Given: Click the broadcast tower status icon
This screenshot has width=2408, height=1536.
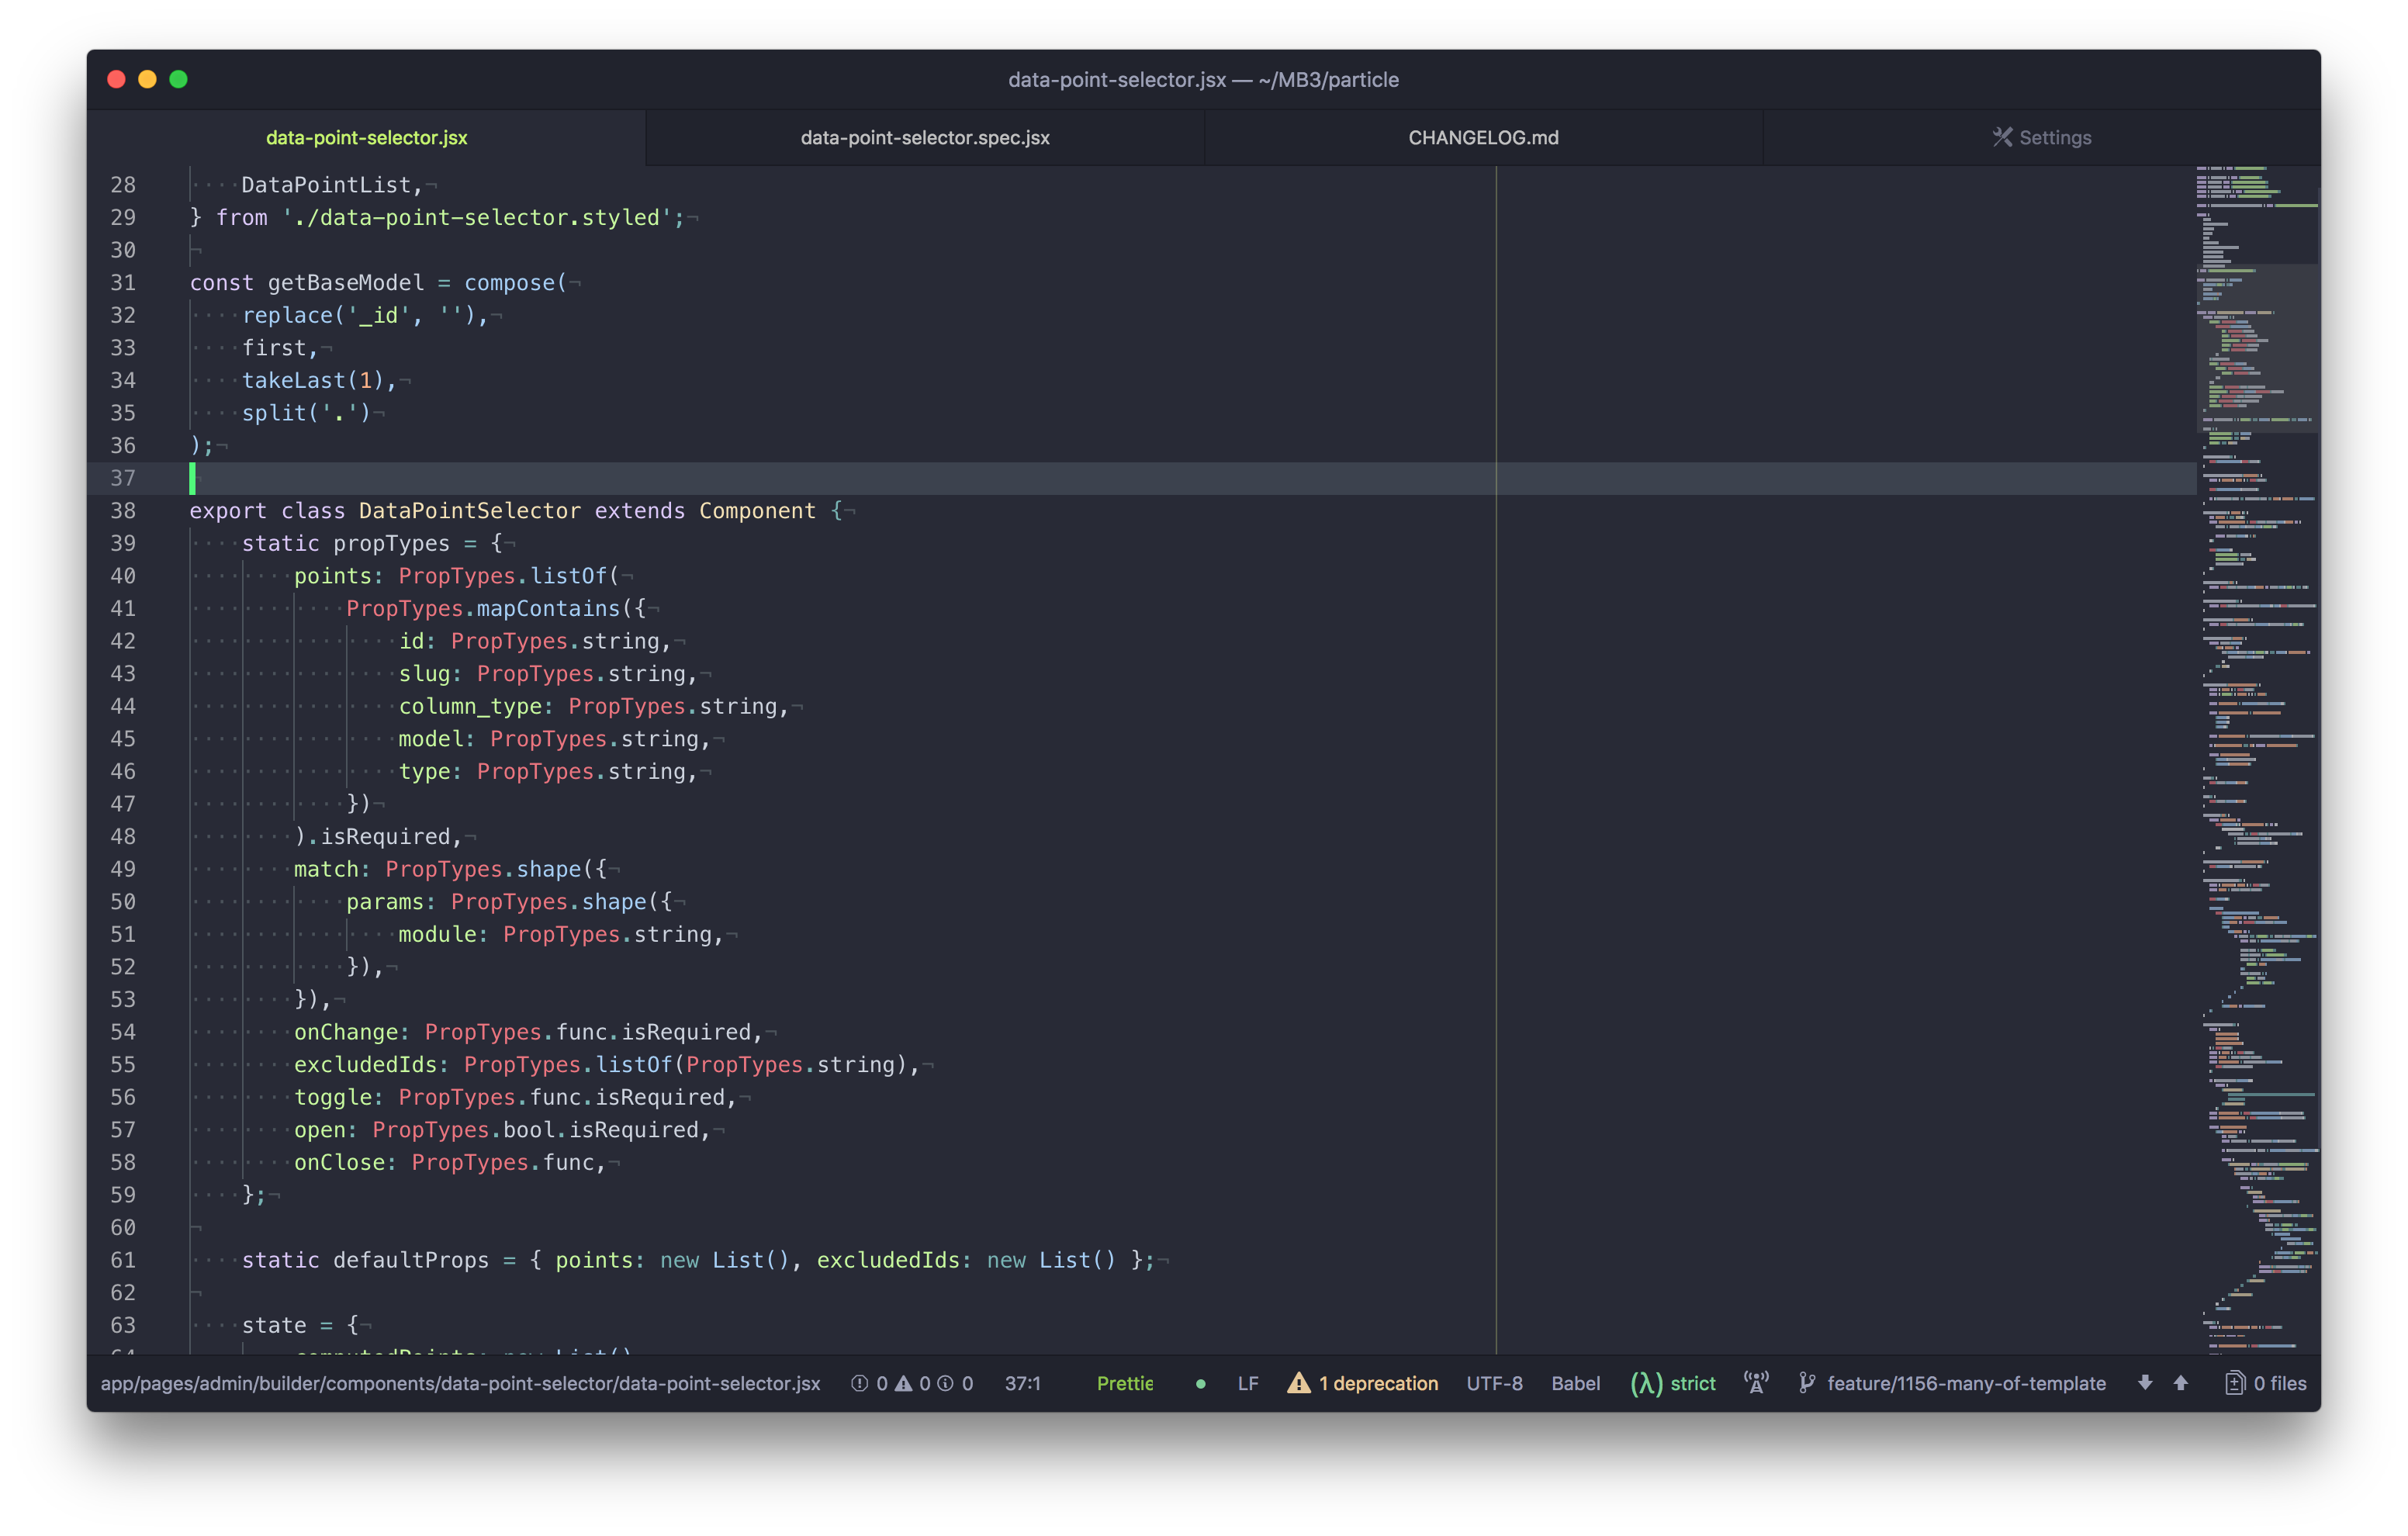Looking at the screenshot, I should (1756, 1382).
